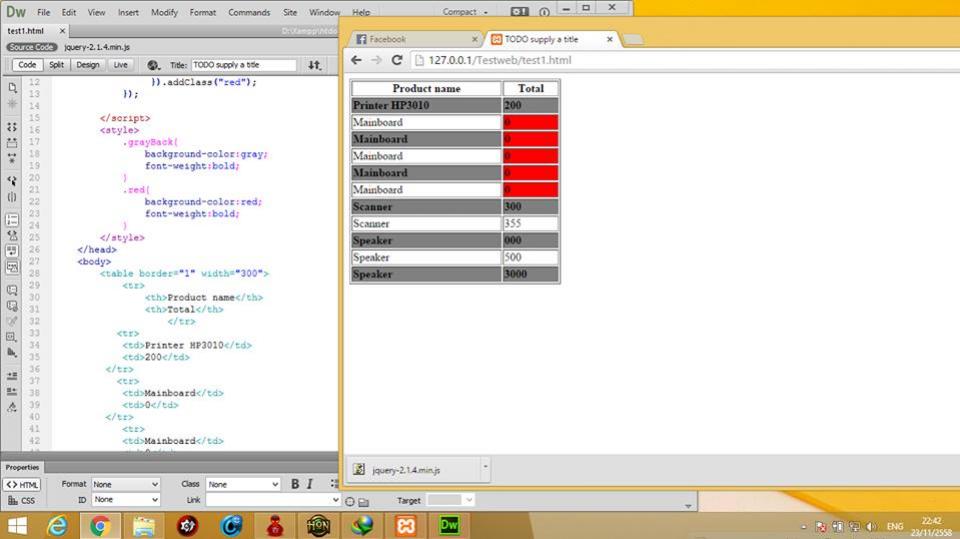The image size is (960, 539).
Task: Open XAMPP from the taskbar
Action: (x=405, y=526)
